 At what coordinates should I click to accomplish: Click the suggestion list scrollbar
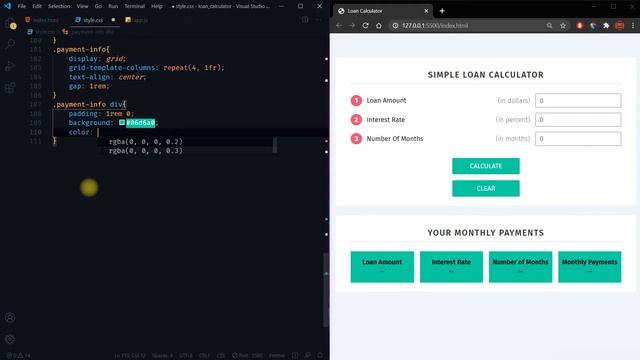[x=275, y=145]
